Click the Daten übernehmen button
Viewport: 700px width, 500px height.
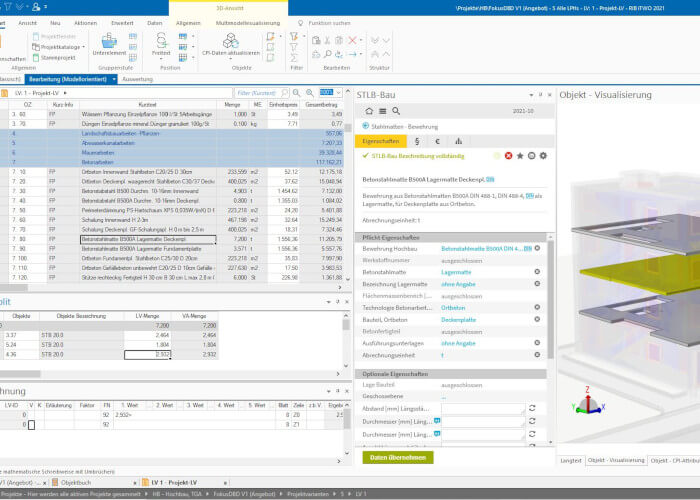point(398,458)
